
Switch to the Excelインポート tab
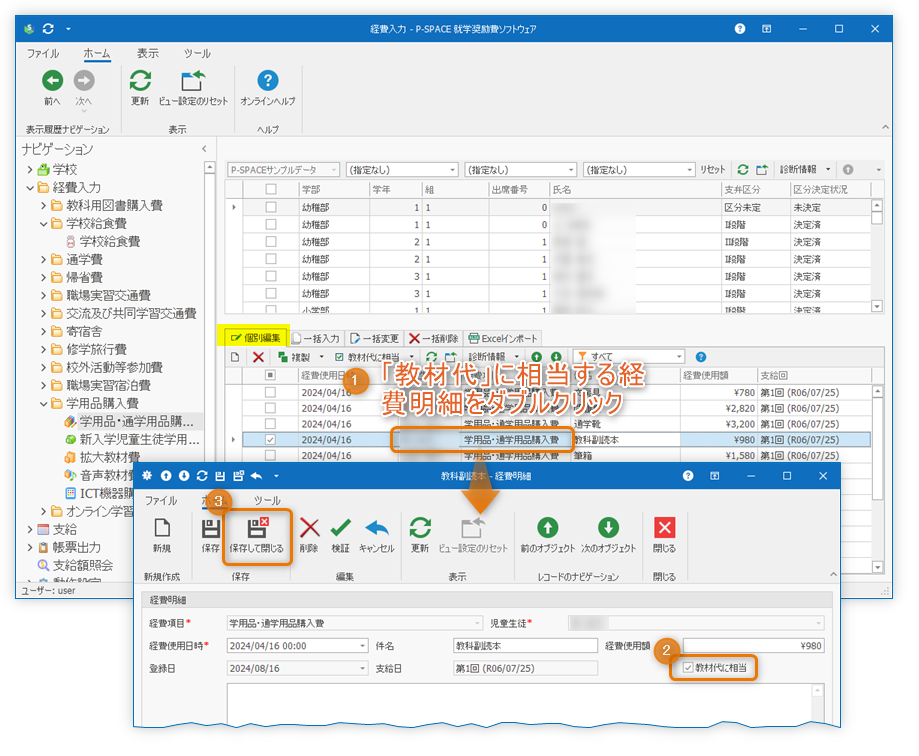503,338
